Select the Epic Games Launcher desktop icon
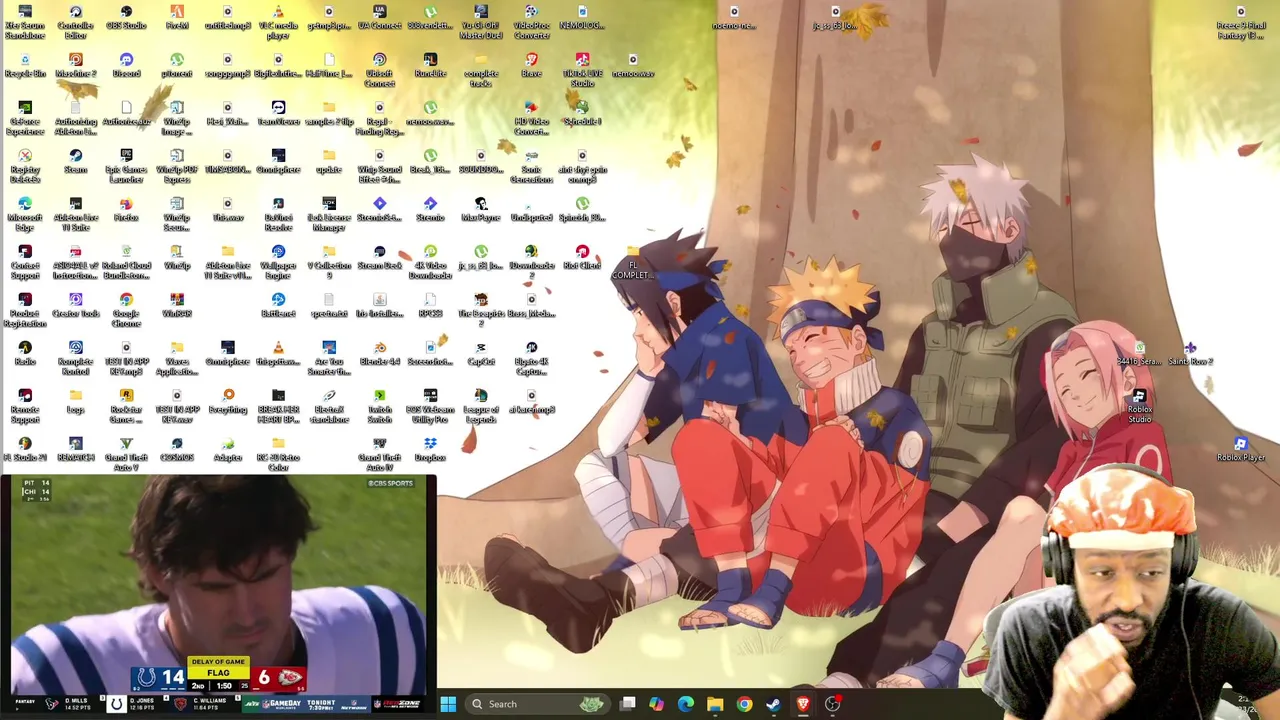 pos(126,167)
